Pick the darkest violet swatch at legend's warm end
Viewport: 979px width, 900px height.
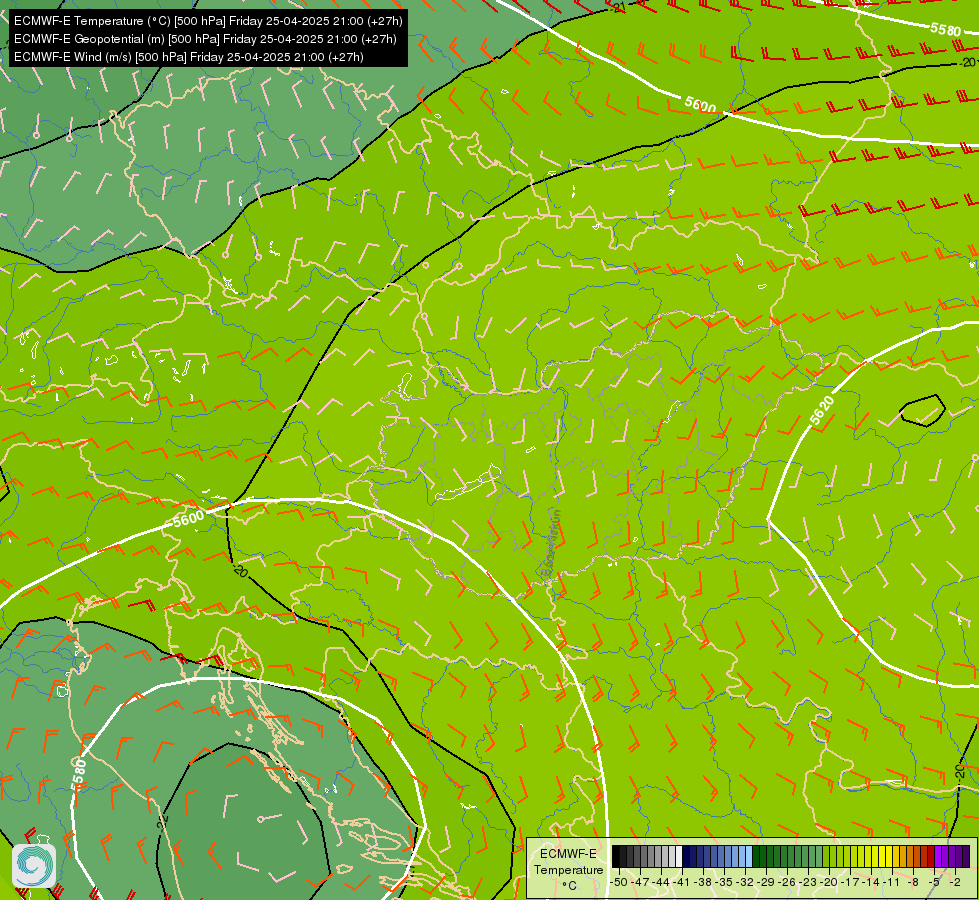point(967,856)
